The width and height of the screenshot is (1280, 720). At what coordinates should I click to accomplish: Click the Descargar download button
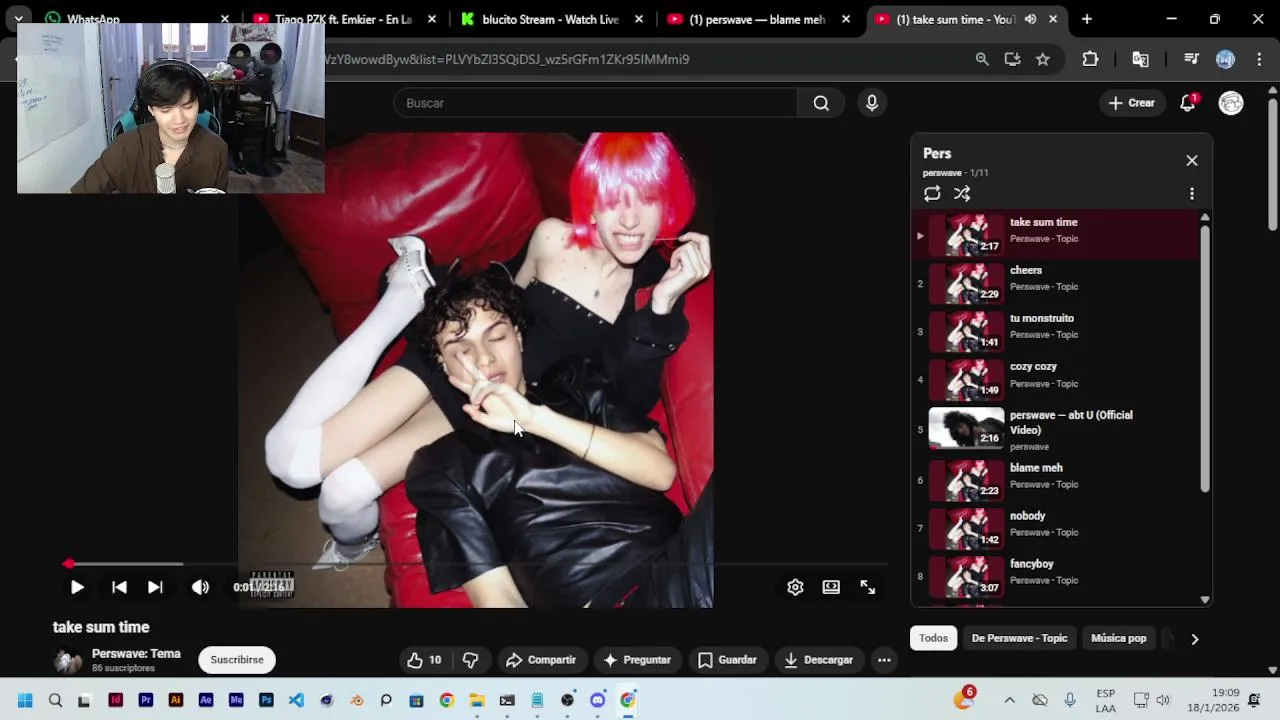[819, 660]
